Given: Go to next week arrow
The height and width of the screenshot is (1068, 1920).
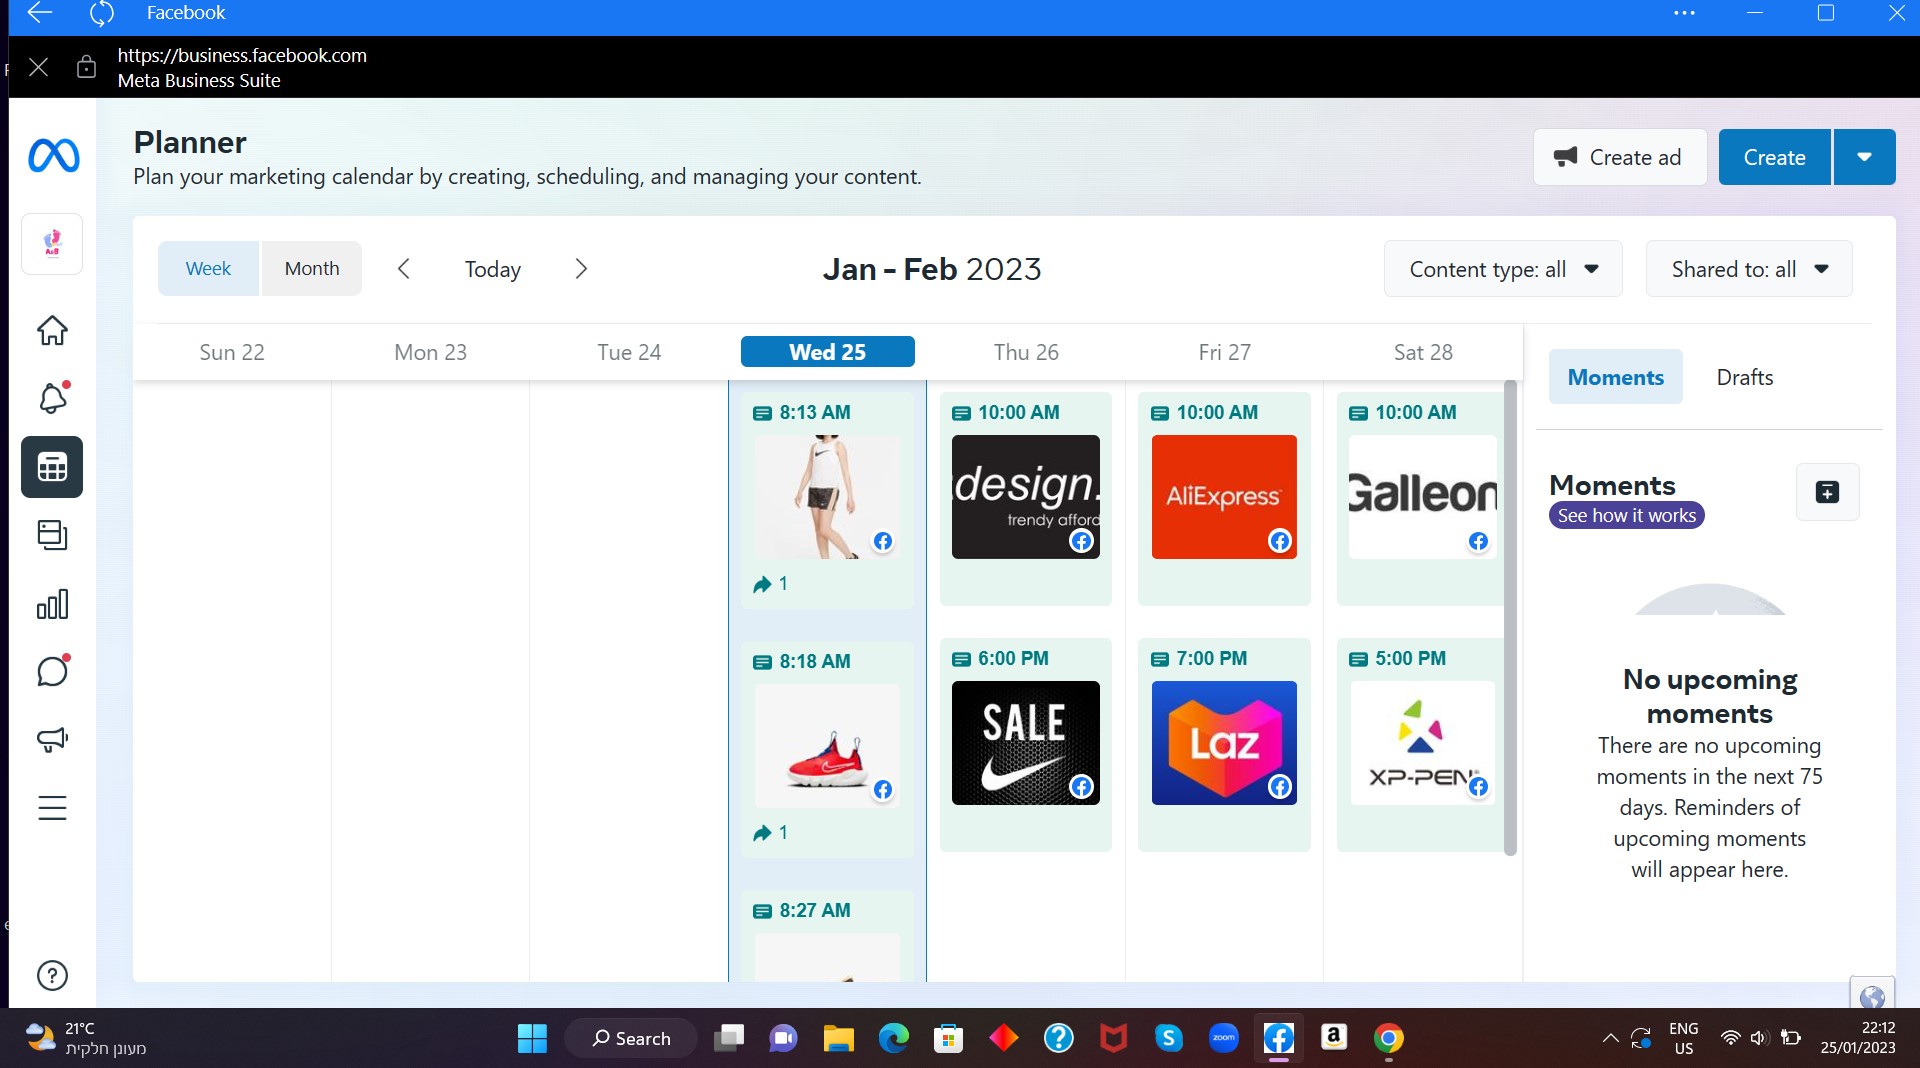Looking at the screenshot, I should [581, 268].
